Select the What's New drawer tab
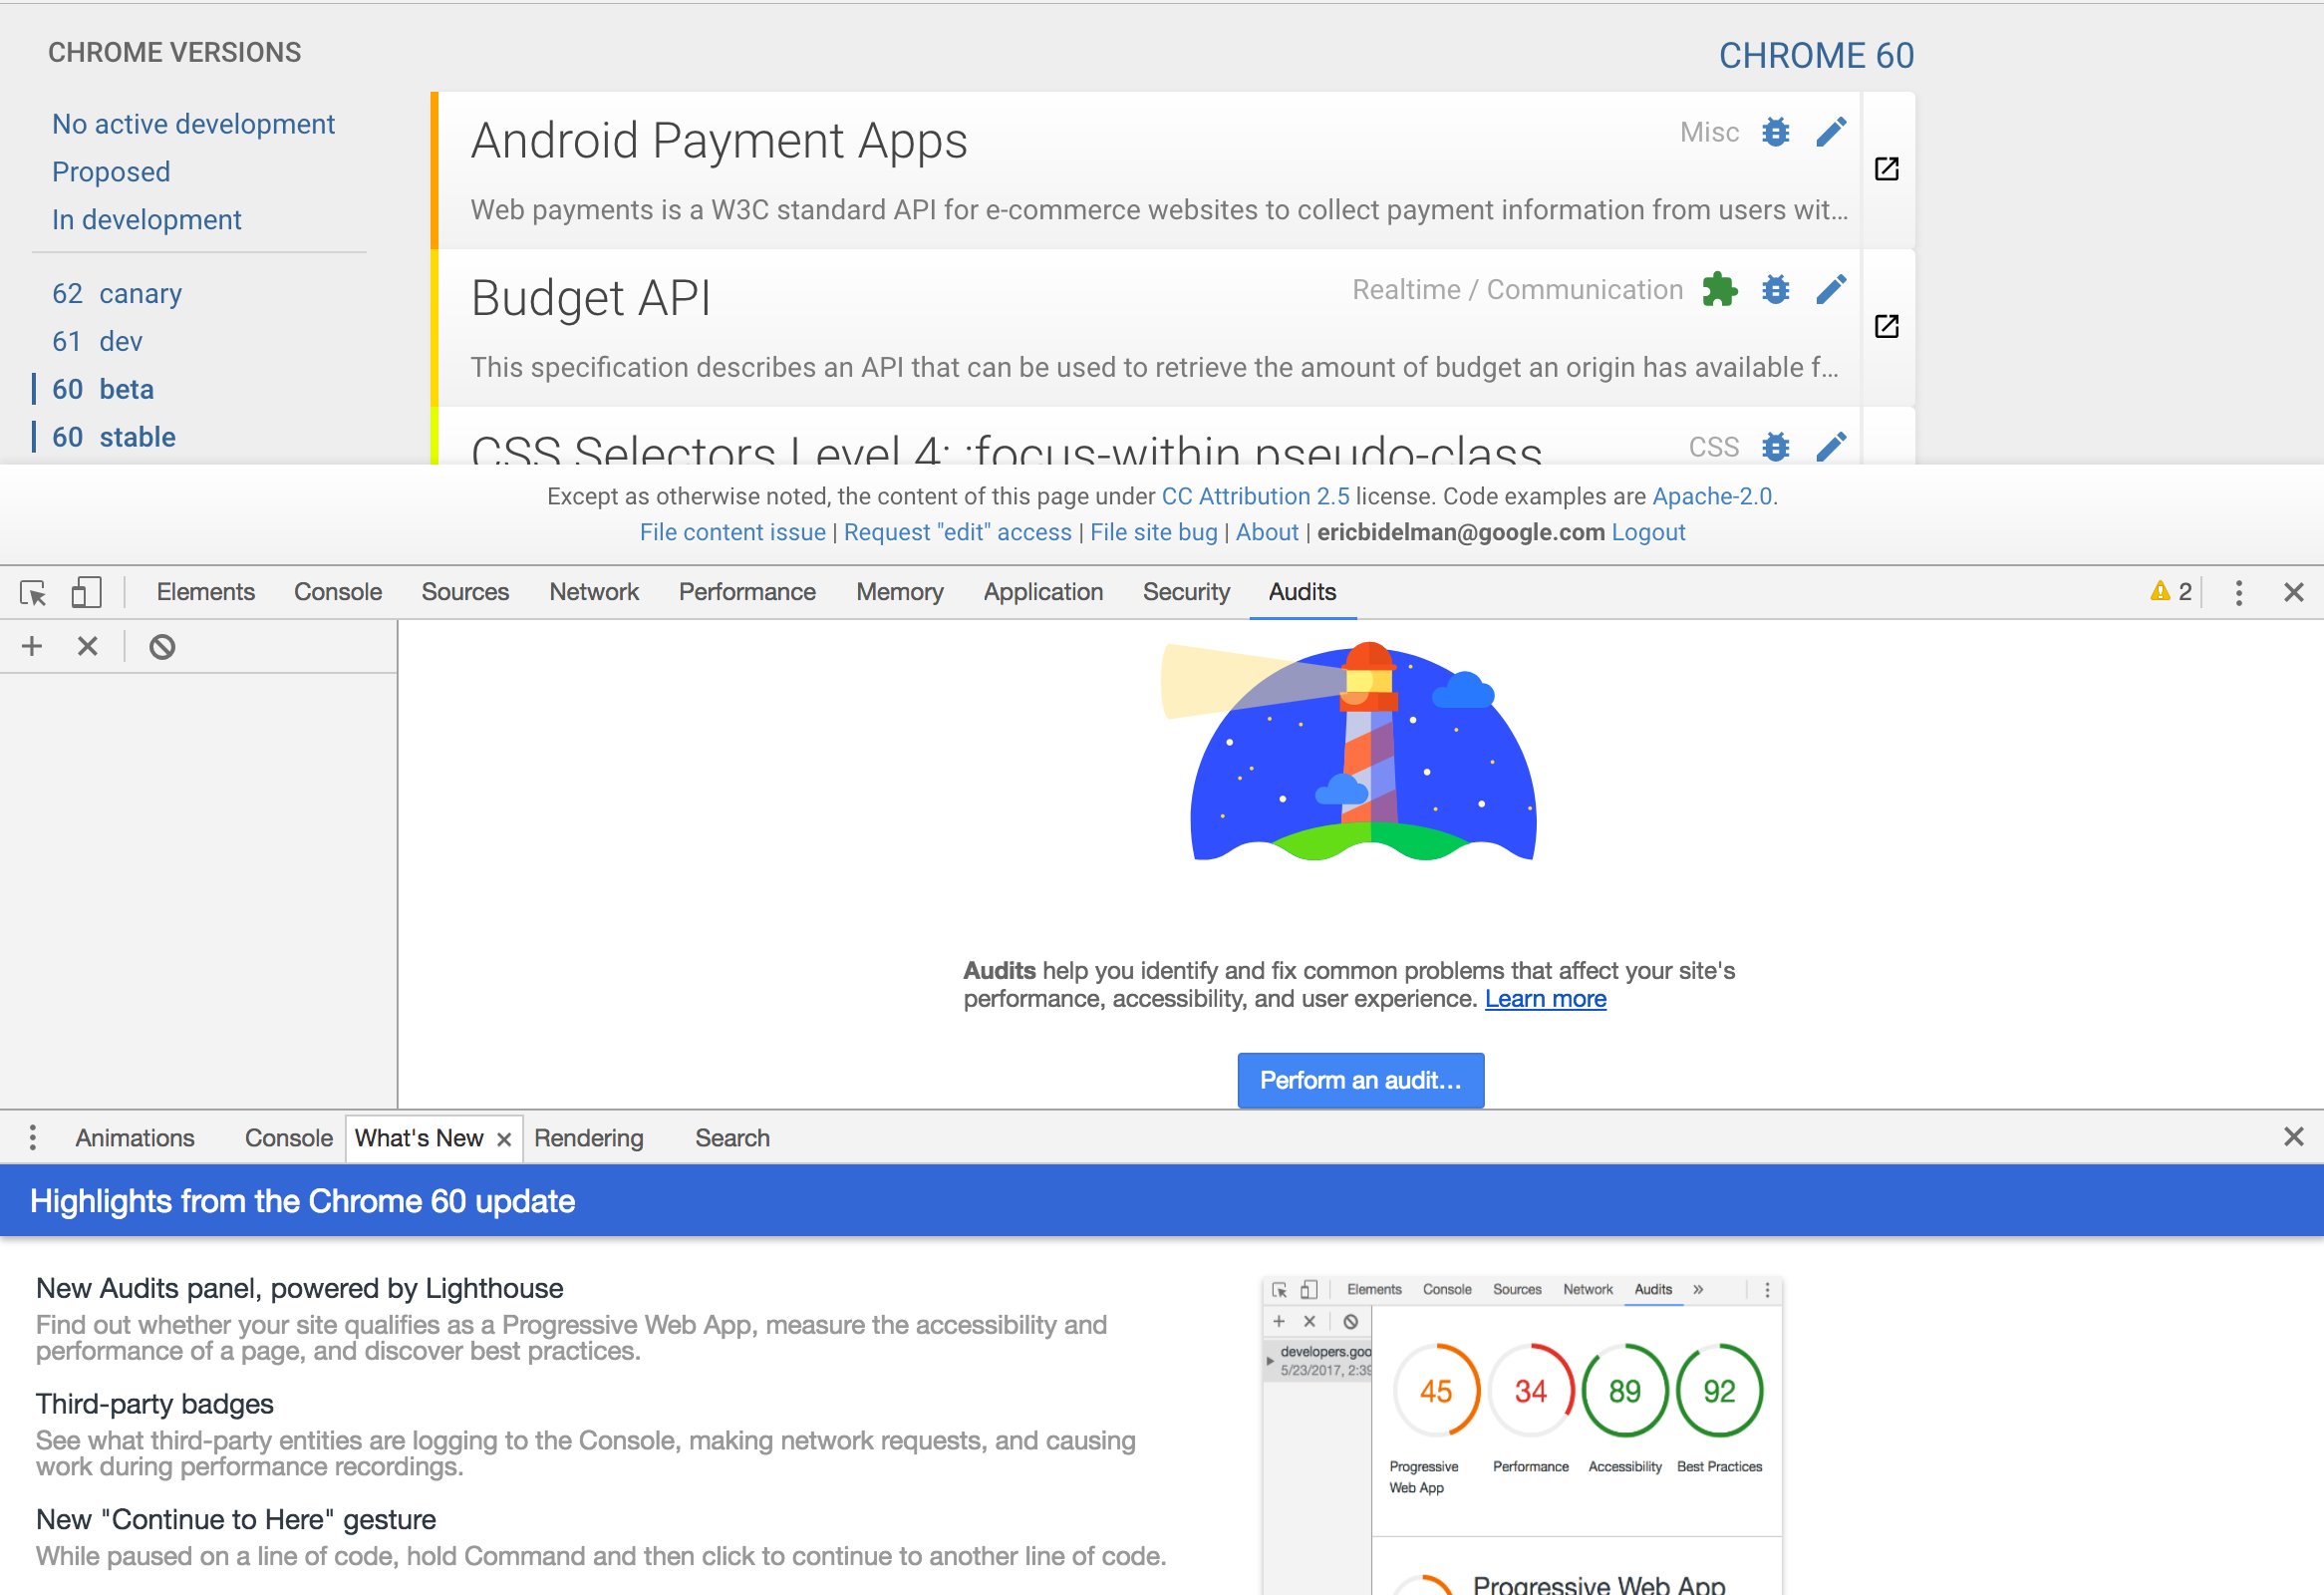Image resolution: width=2324 pixels, height=1595 pixels. click(x=419, y=1138)
